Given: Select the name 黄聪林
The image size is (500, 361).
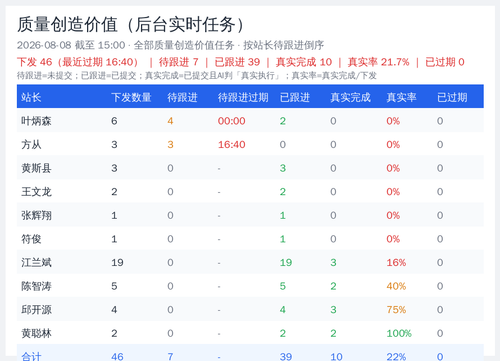Looking at the screenshot, I should coord(36,333).
